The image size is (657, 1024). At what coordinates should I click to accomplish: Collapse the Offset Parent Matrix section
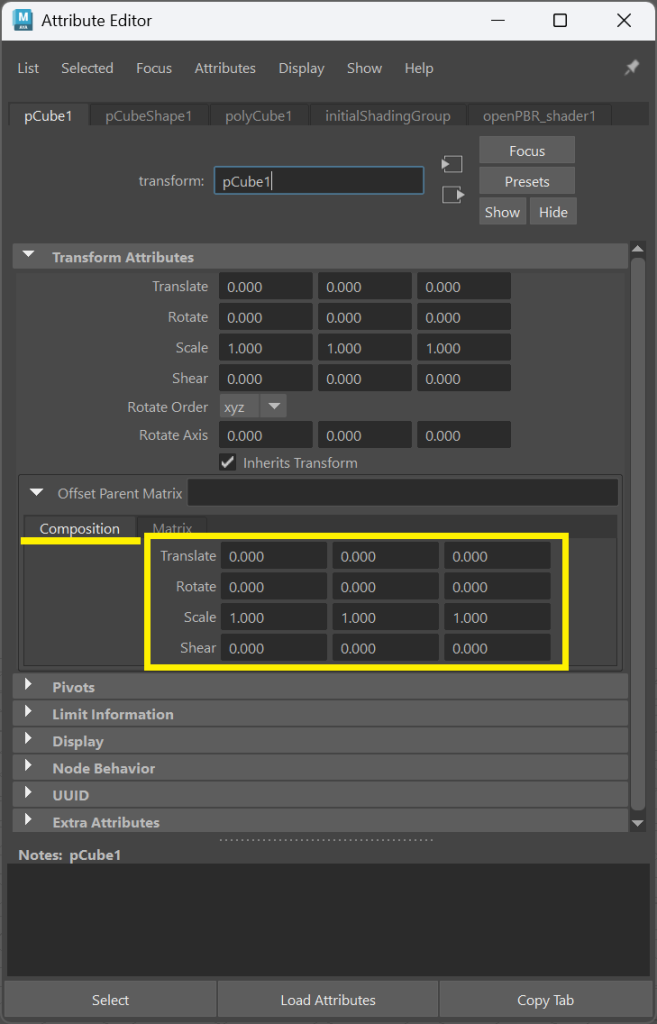37,493
